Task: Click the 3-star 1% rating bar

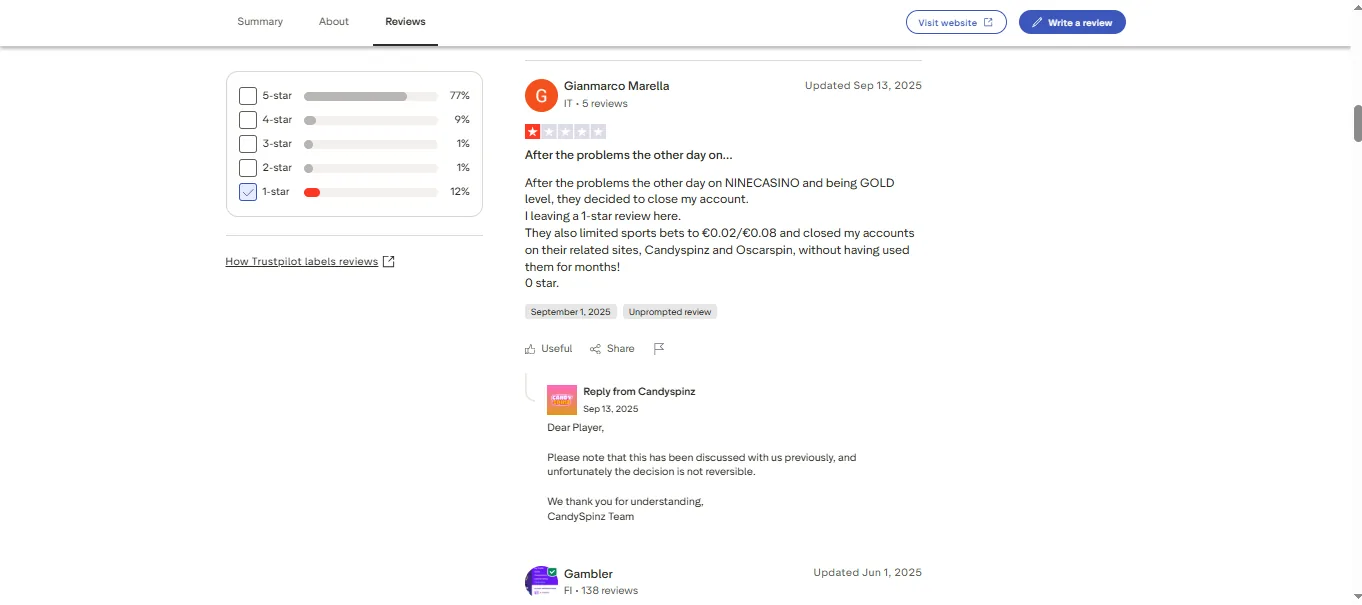Action: (371, 144)
